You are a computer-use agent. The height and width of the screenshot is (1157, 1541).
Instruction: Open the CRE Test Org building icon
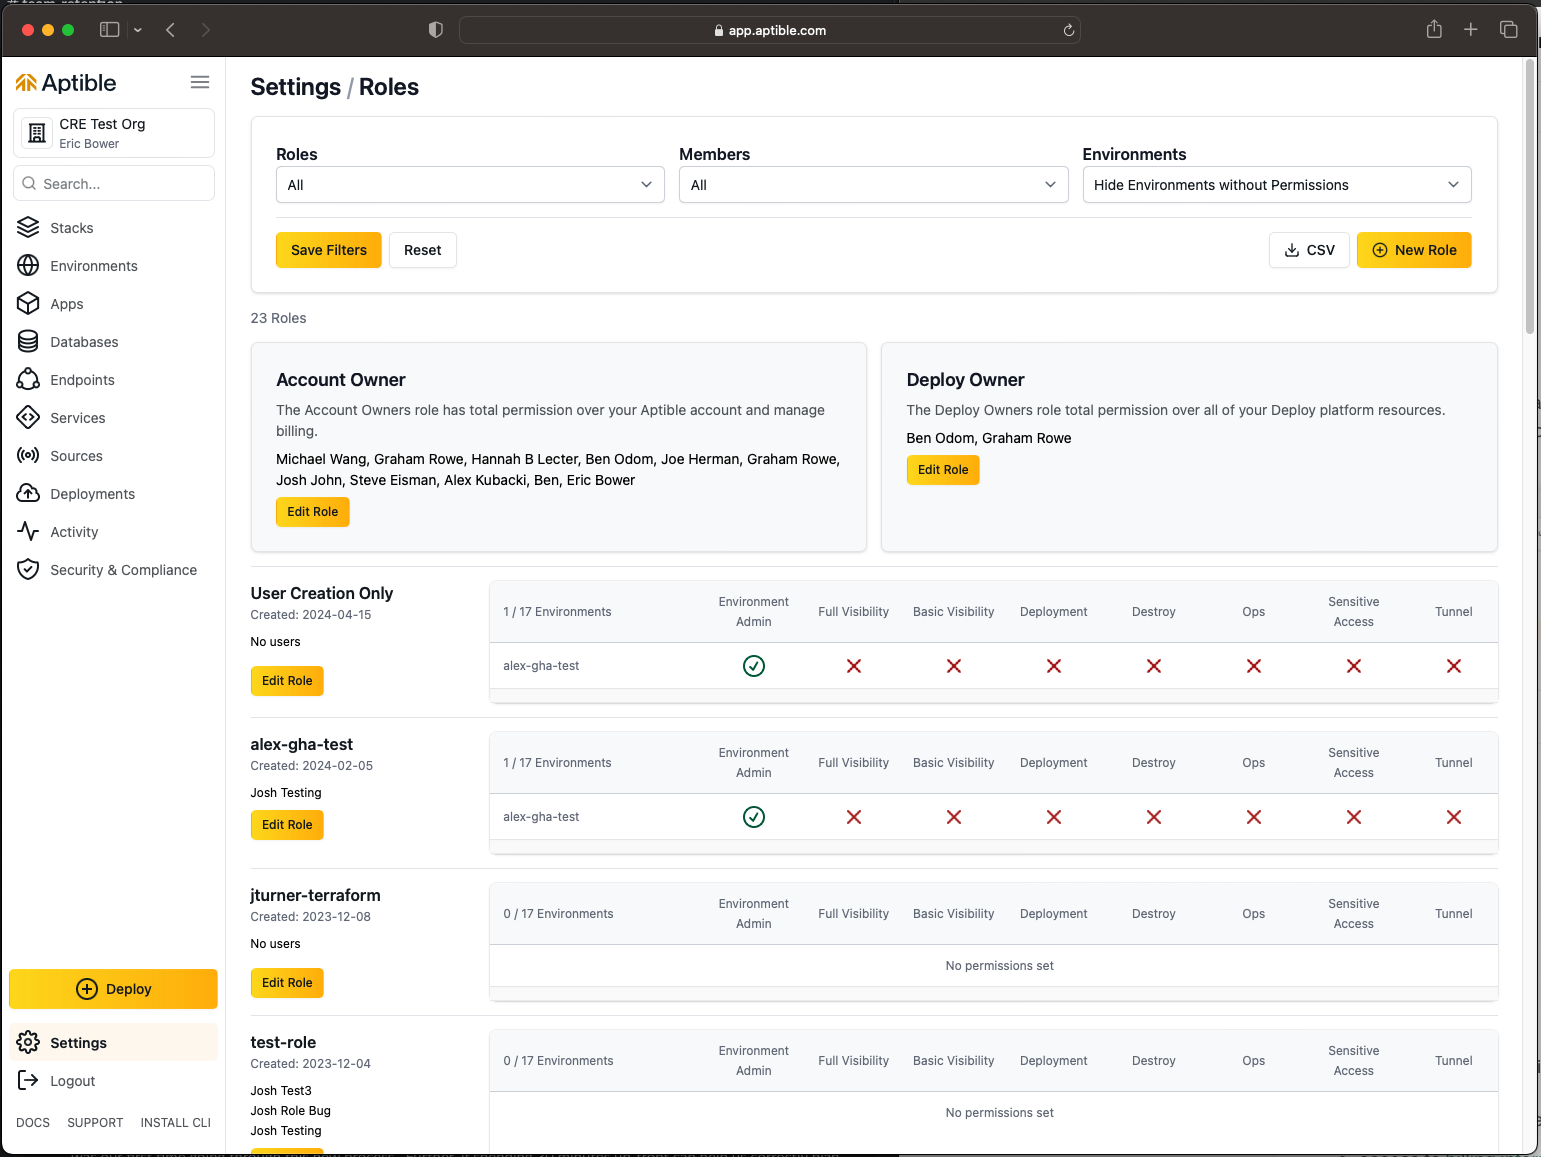(x=37, y=133)
